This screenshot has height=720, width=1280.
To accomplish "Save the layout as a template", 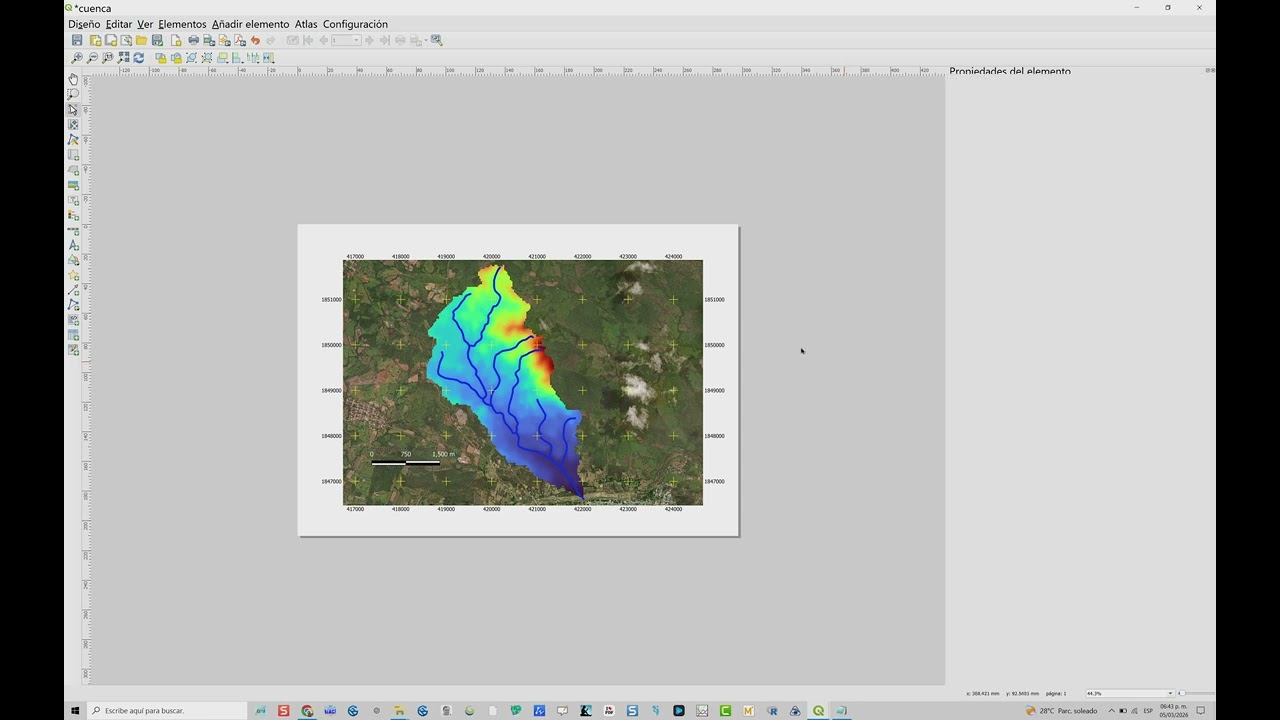I will [x=157, y=40].
